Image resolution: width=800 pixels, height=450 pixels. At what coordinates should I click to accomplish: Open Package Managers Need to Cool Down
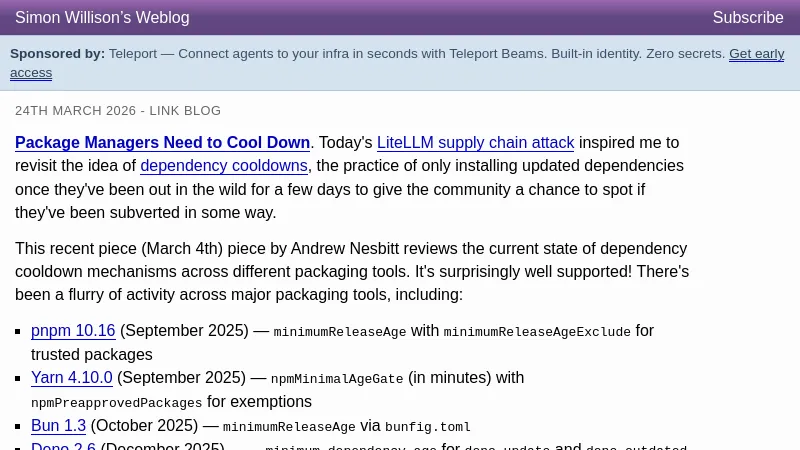(x=162, y=143)
